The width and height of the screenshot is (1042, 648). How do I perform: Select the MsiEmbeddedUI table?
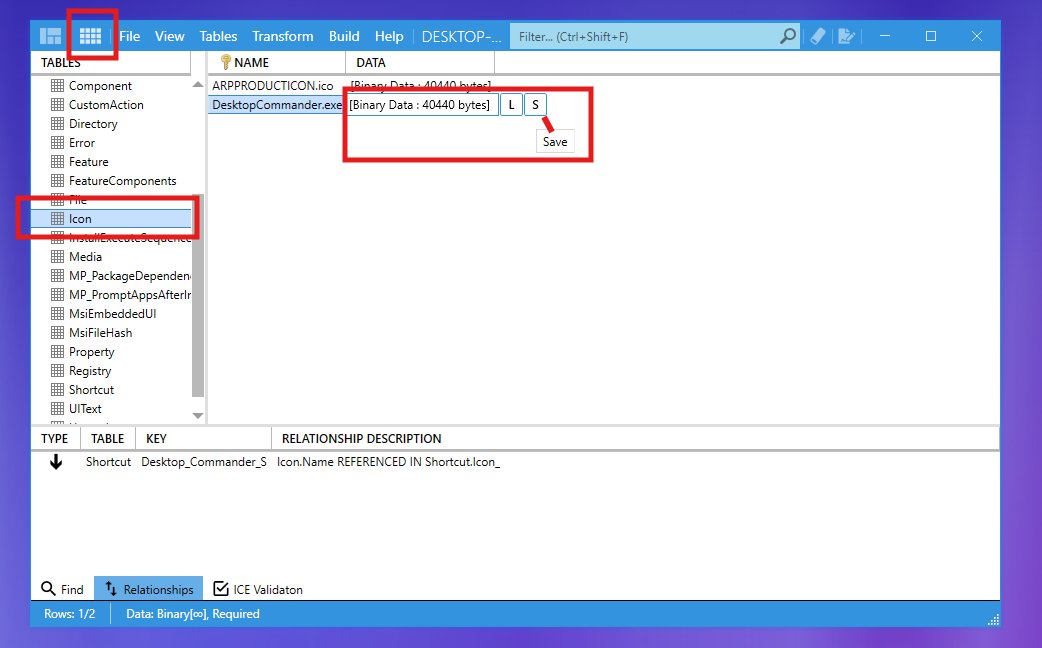(112, 314)
